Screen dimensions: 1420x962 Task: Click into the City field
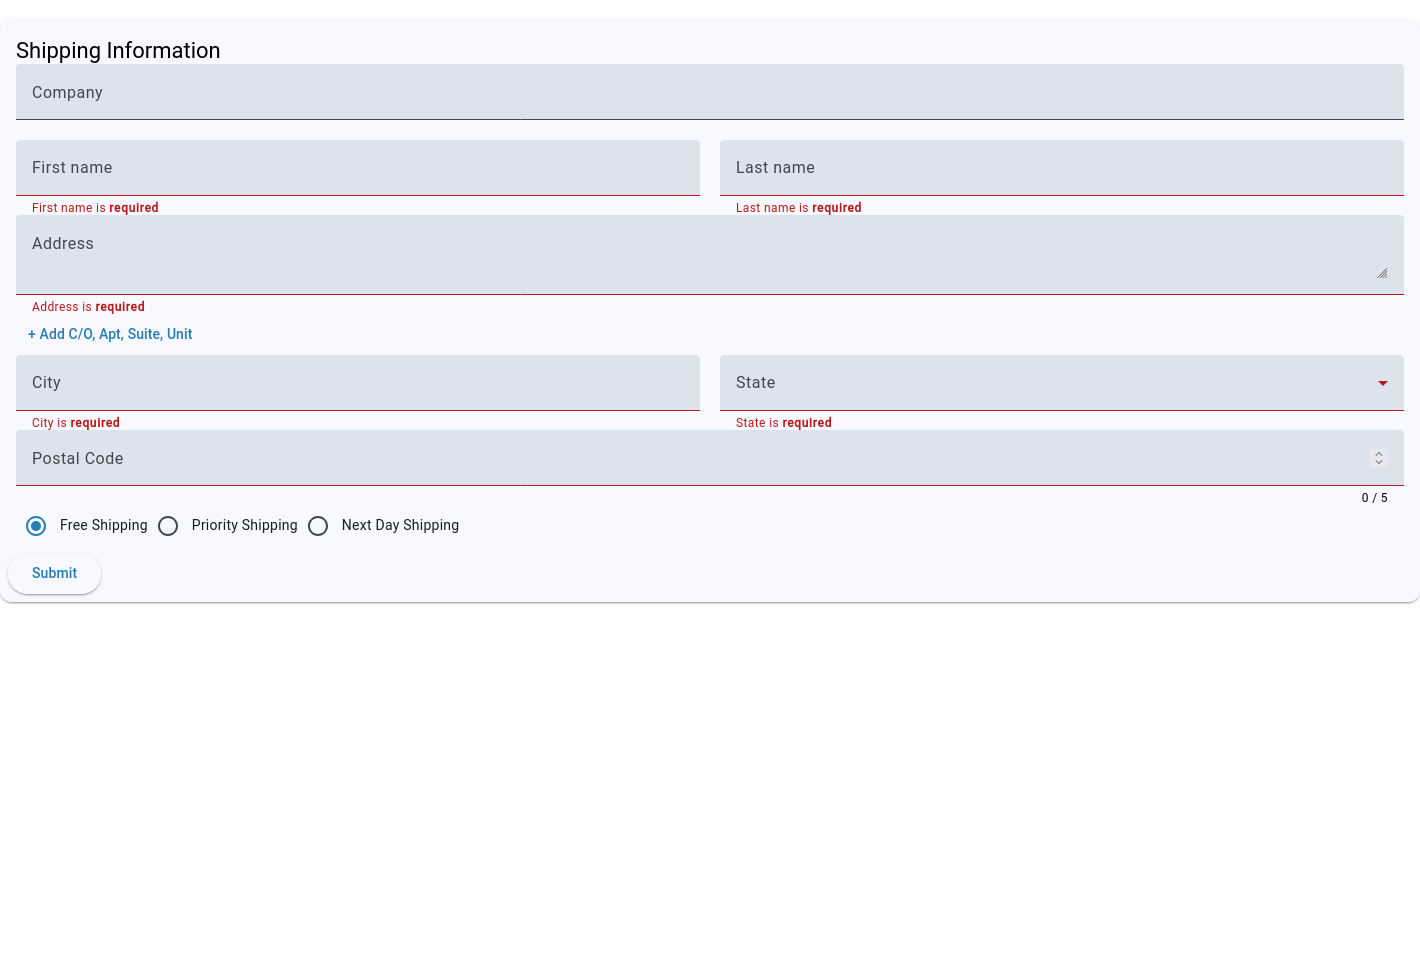pos(357,383)
